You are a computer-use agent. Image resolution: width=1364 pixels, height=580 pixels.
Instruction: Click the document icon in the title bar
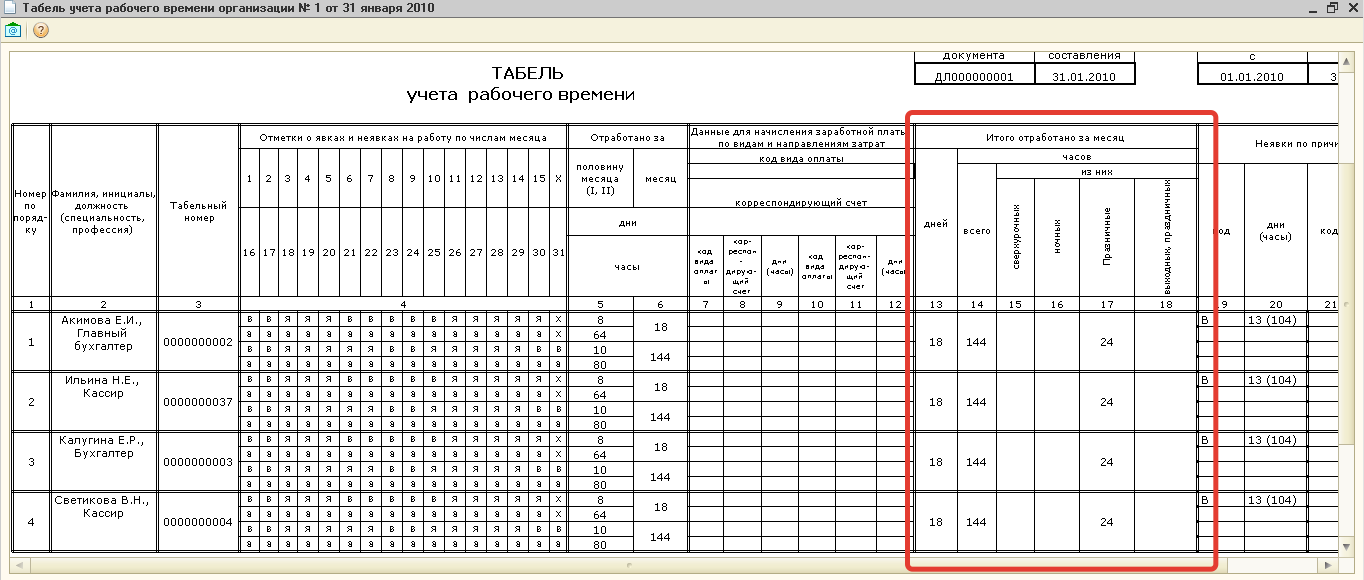[10, 8]
